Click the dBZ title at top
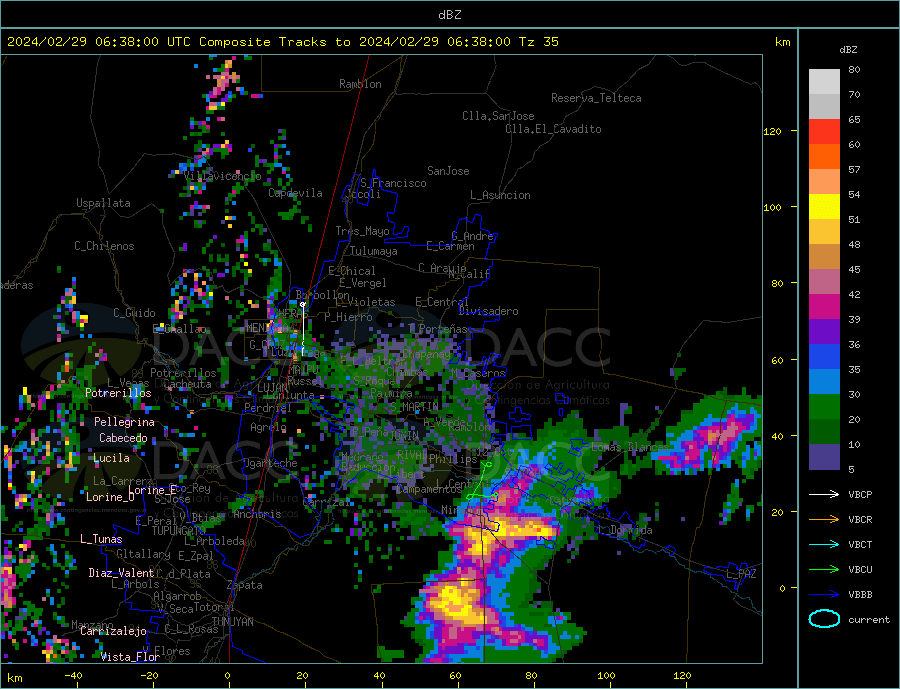900x689 pixels. [x=449, y=15]
